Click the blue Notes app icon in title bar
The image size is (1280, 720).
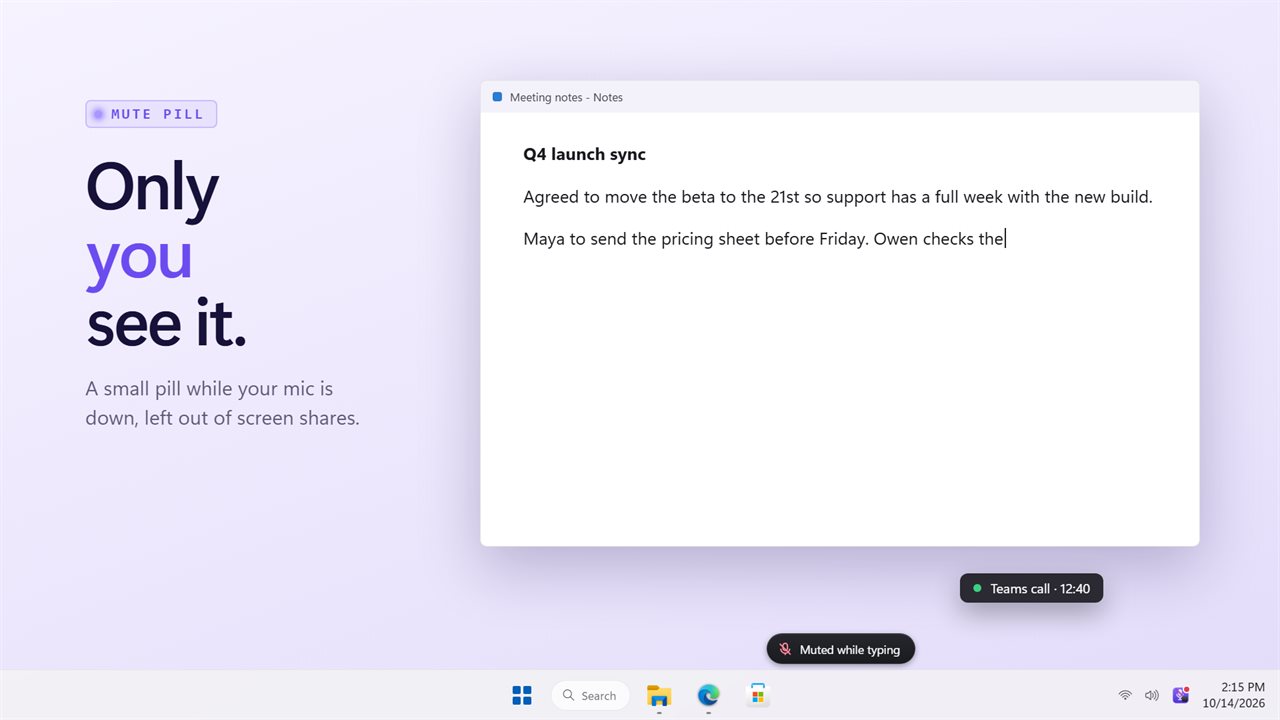coord(497,97)
